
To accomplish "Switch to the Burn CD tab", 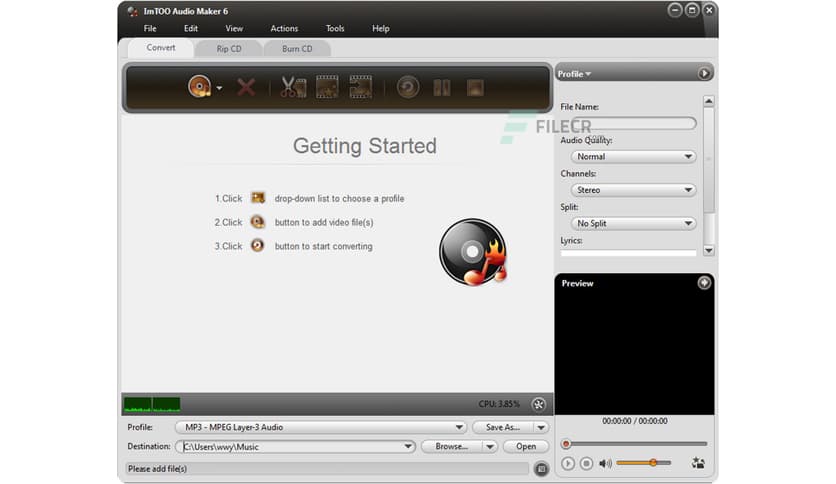I will pos(297,49).
